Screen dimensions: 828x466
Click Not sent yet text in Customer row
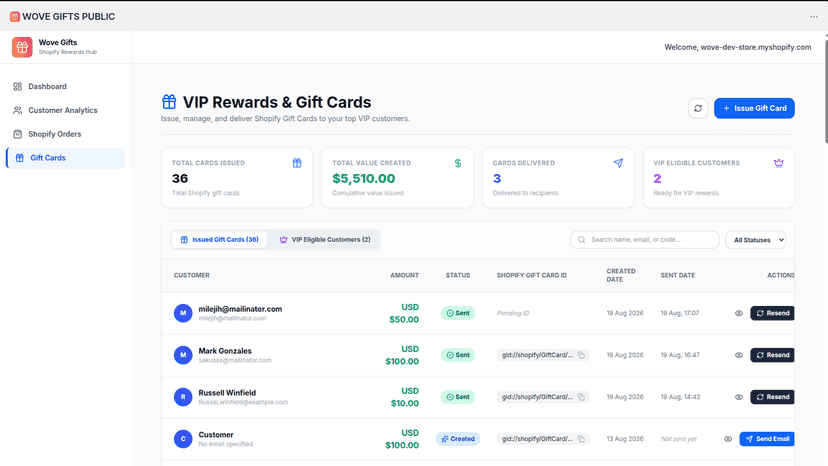(679, 439)
